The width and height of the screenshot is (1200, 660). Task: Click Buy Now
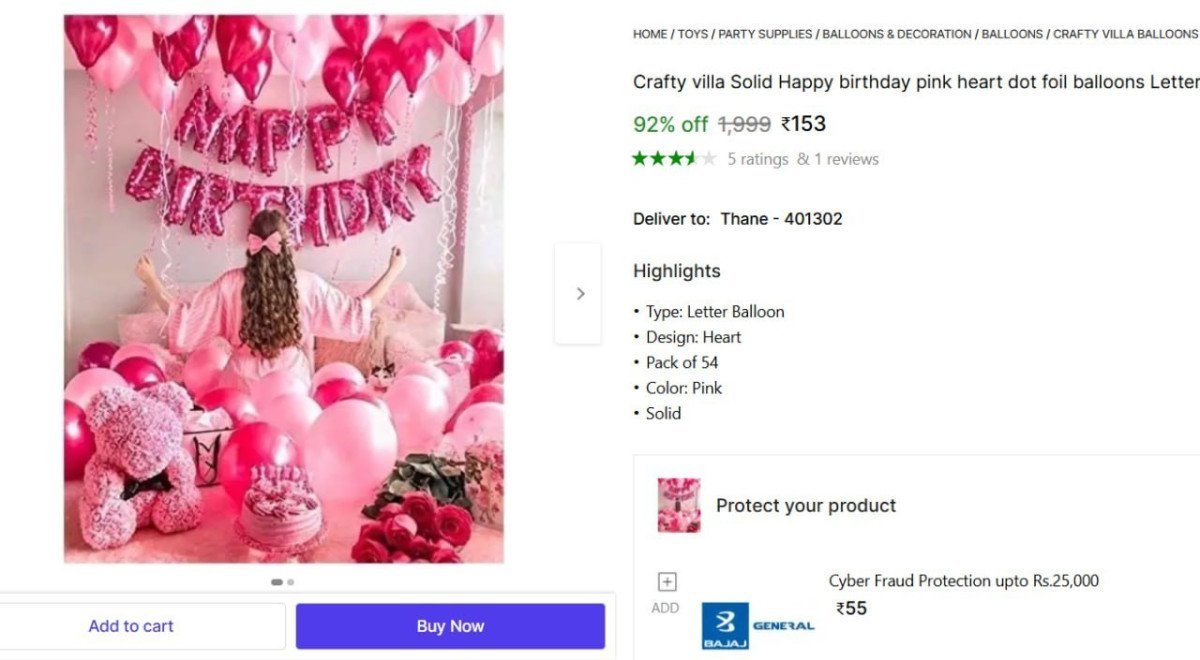449,625
